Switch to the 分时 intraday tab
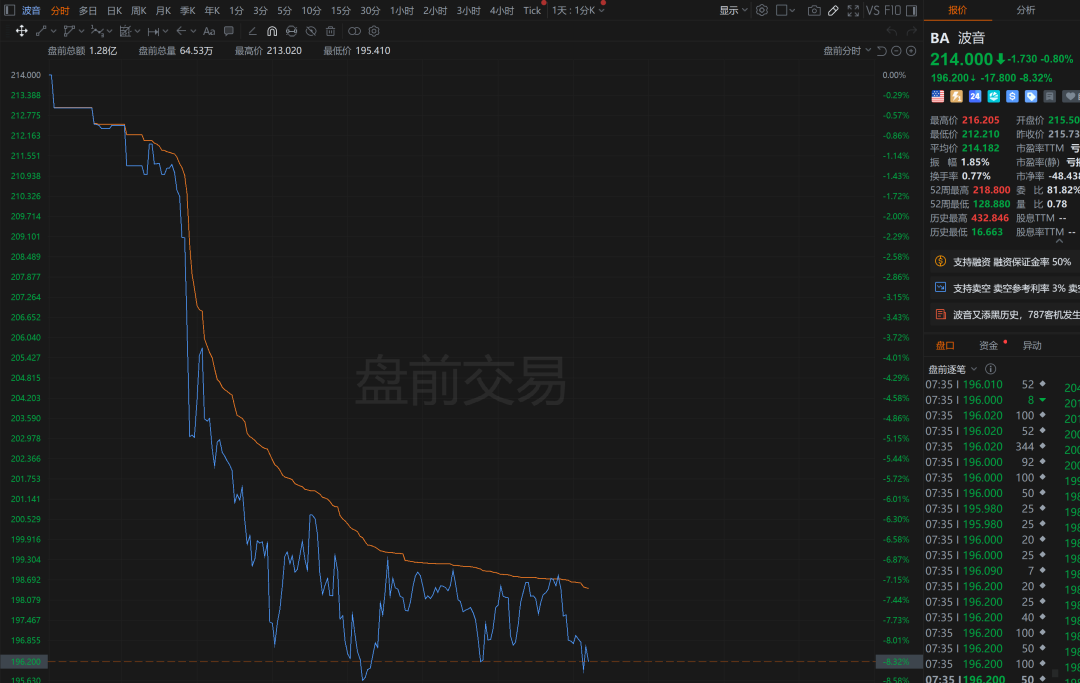 tap(60, 10)
